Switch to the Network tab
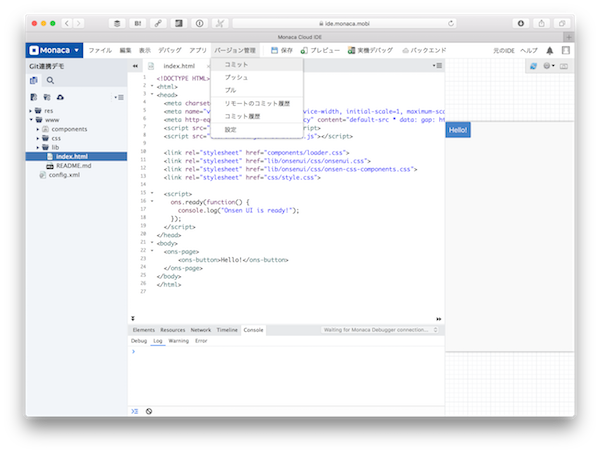Viewport: 600px width, 453px height. [x=201, y=330]
